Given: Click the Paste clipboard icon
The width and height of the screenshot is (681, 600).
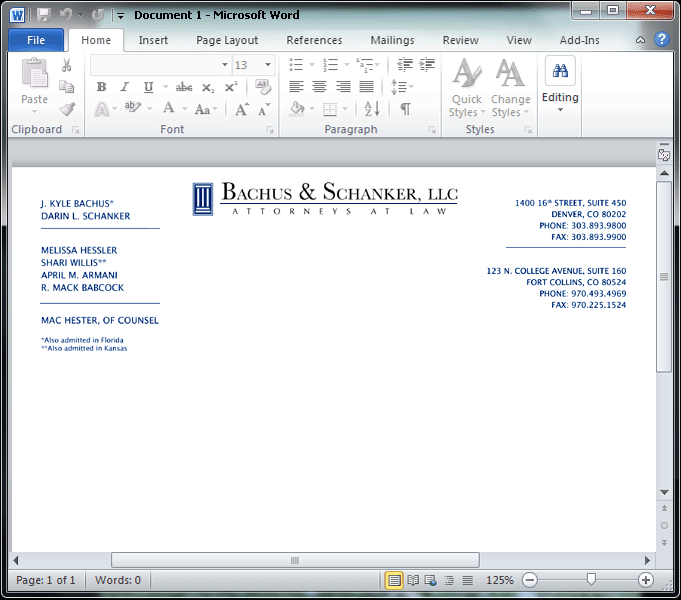Looking at the screenshot, I should 34,74.
